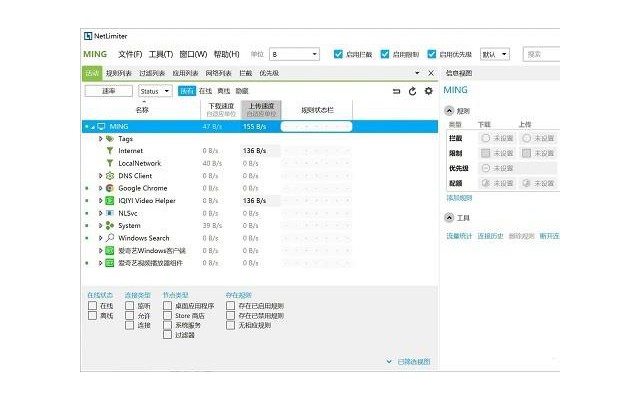Click the computer icon in MING row
The width and height of the screenshot is (640, 400).
point(101,127)
